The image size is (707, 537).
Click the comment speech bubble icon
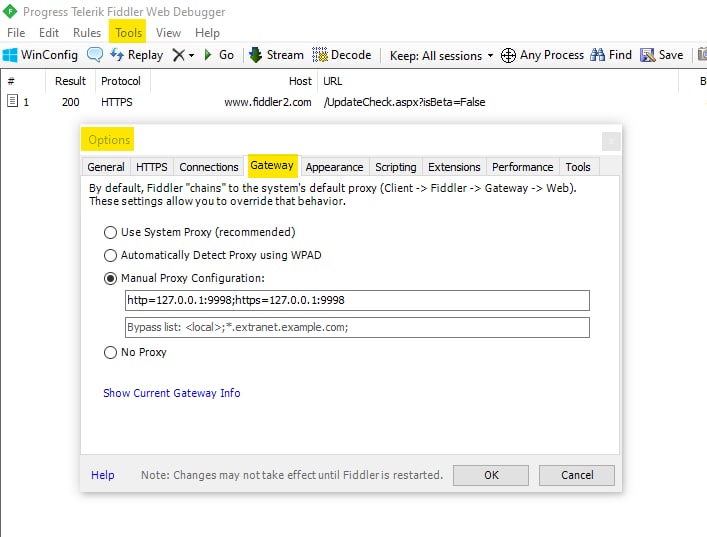click(x=95, y=55)
